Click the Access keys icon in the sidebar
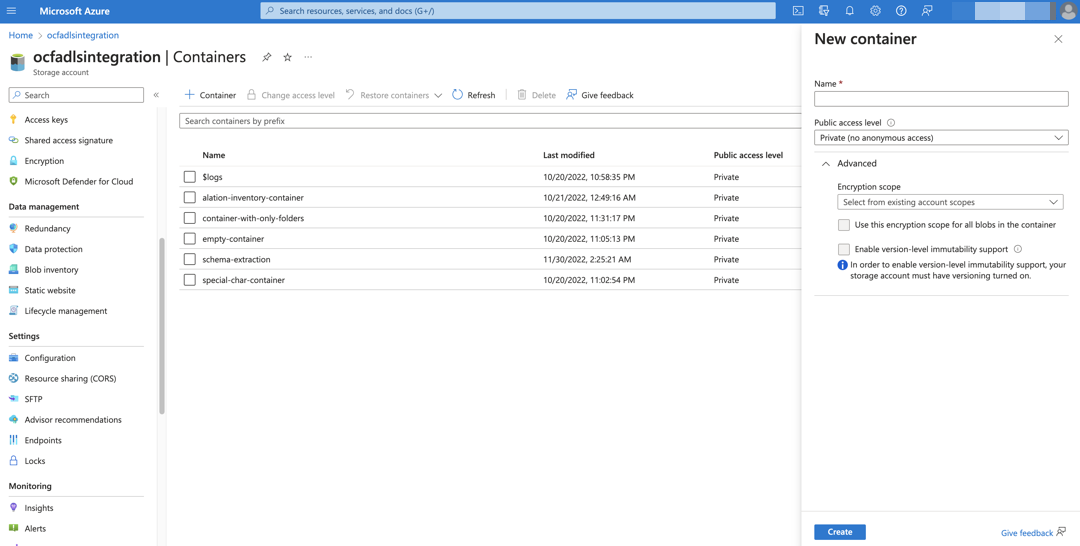The image size is (1080, 546). click(x=13, y=119)
